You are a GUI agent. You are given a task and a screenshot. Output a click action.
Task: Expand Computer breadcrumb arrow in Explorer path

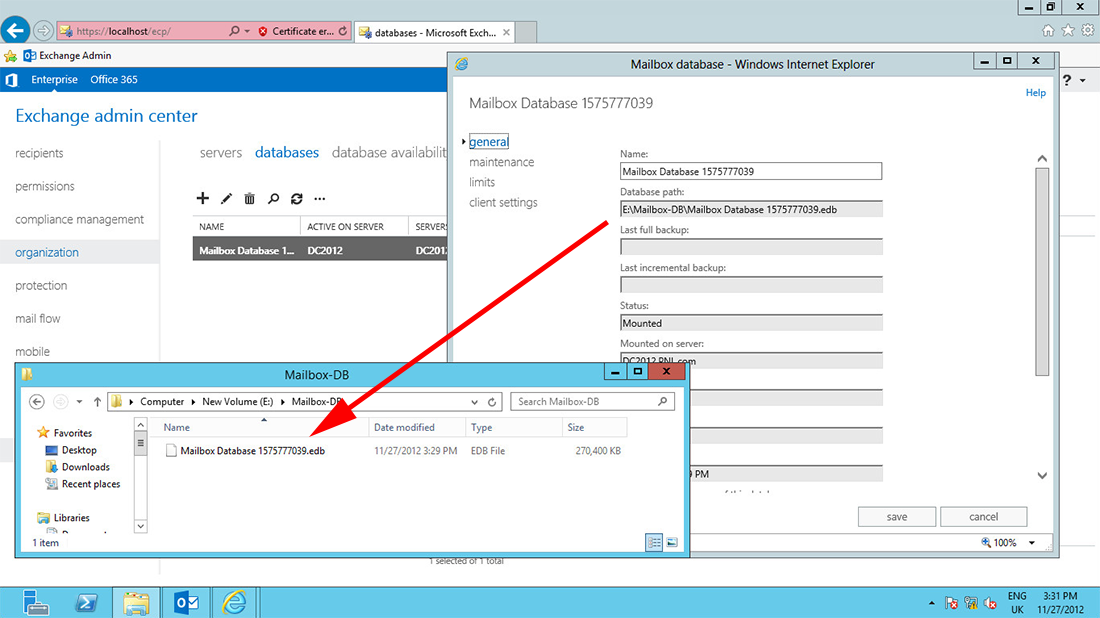(x=194, y=402)
